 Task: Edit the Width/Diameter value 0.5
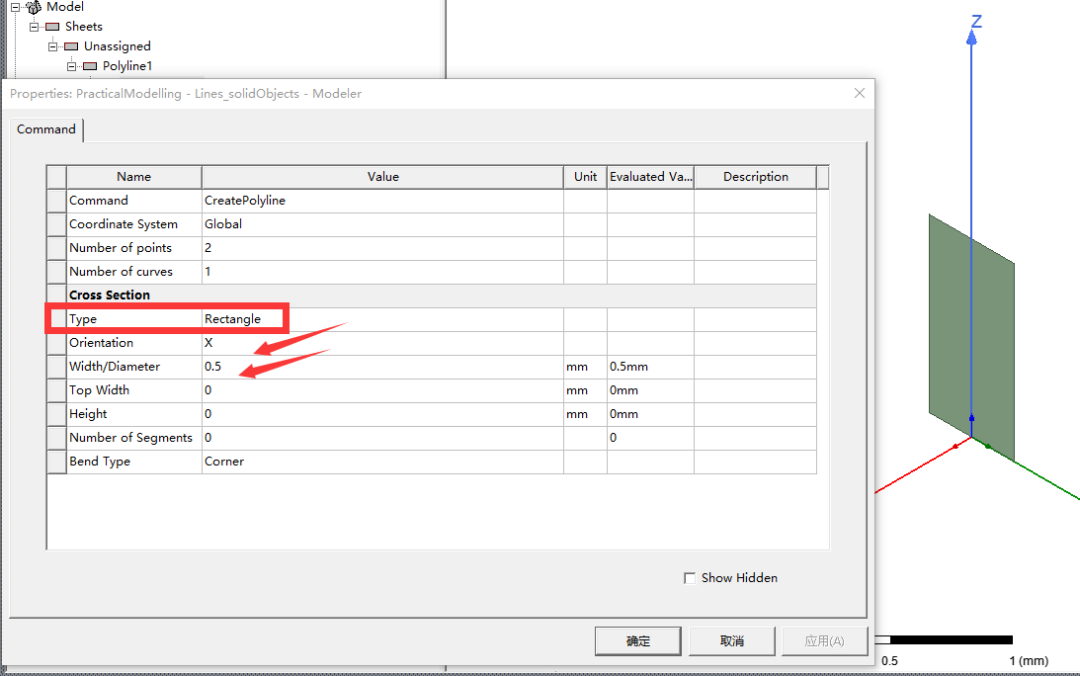click(x=382, y=367)
